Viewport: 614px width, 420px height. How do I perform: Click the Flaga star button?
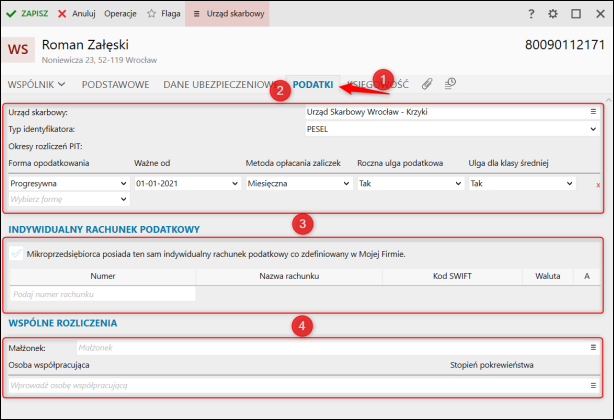point(165,14)
